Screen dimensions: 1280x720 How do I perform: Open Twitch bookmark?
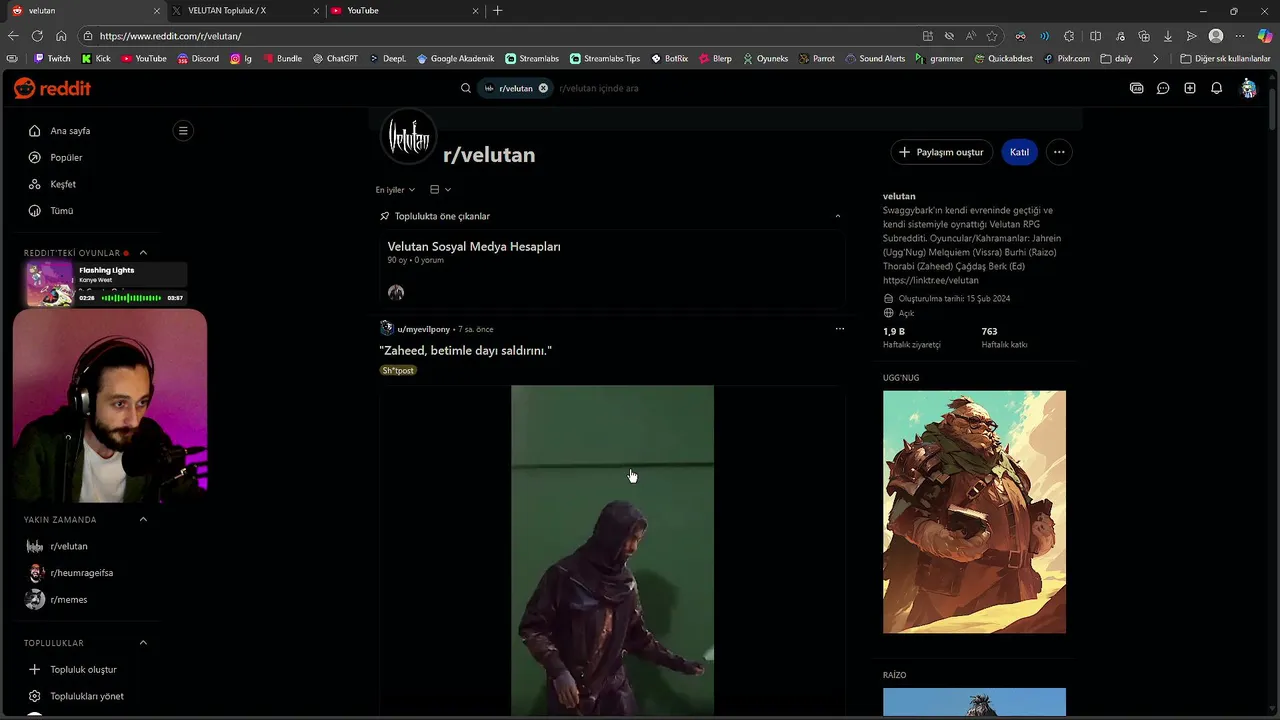coord(52,59)
